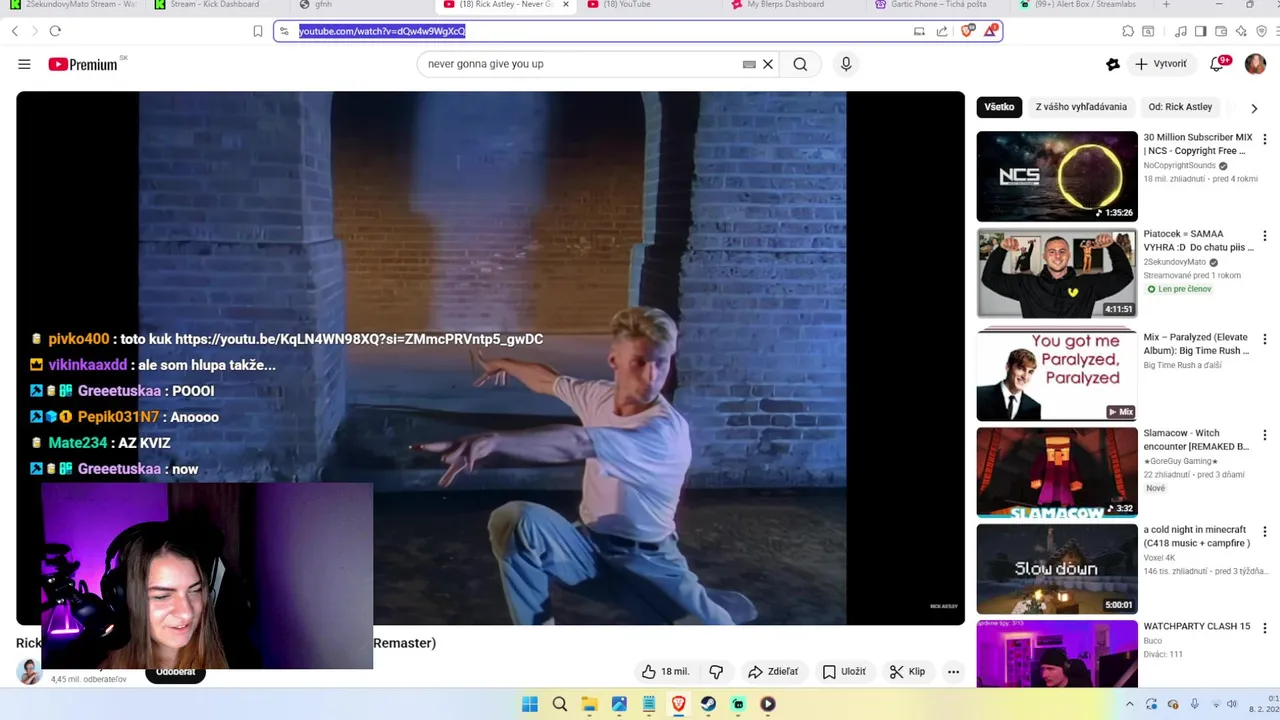Toggle the browser sidebar panel icon
This screenshot has width=1280, height=720.
[1200, 31]
